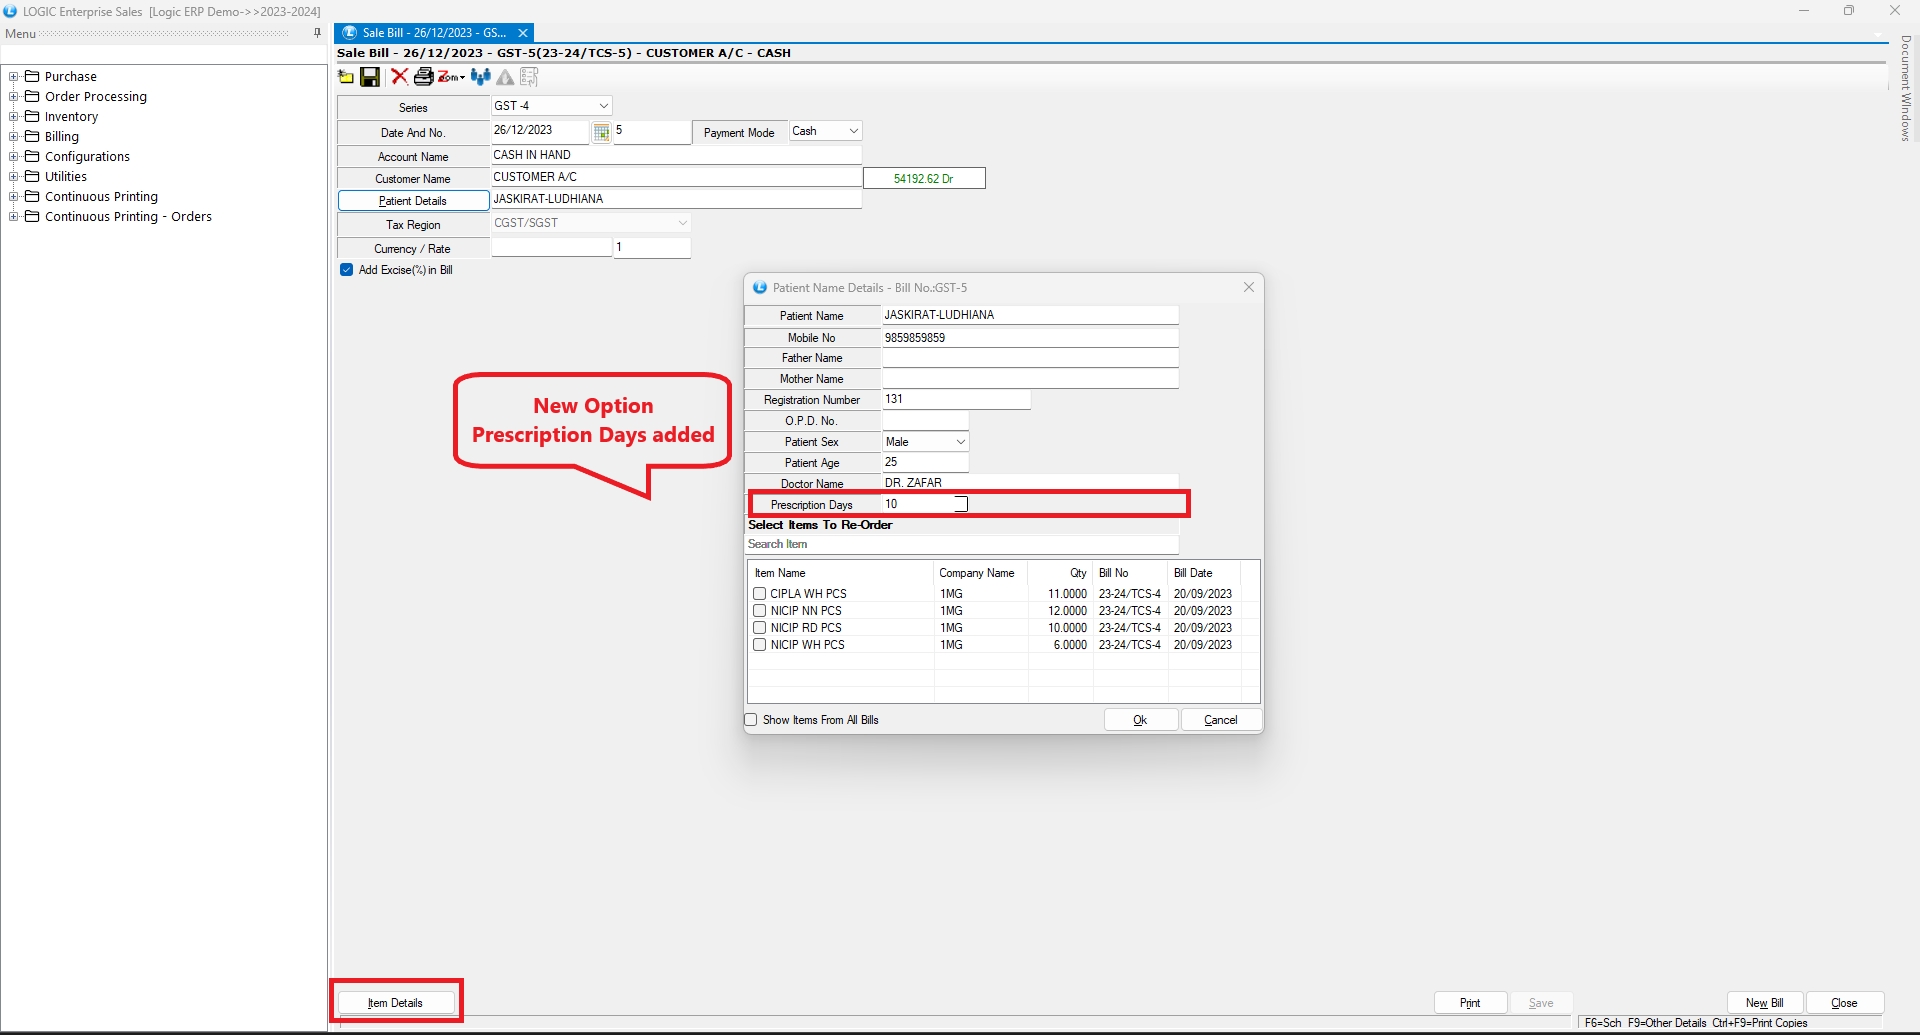Click the Ok button in patient dialog
Viewport: 1920px width, 1035px height.
pyautogui.click(x=1140, y=720)
